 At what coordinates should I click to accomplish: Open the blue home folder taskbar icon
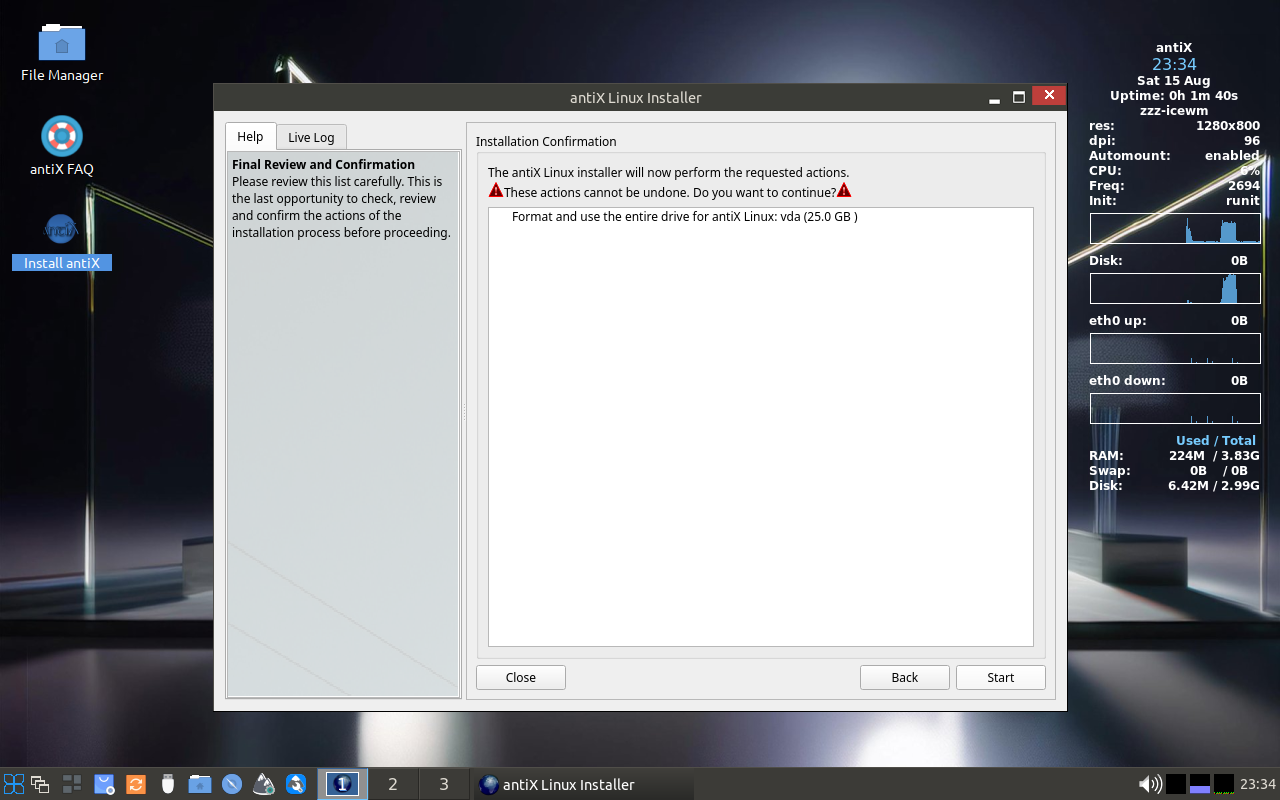click(200, 784)
